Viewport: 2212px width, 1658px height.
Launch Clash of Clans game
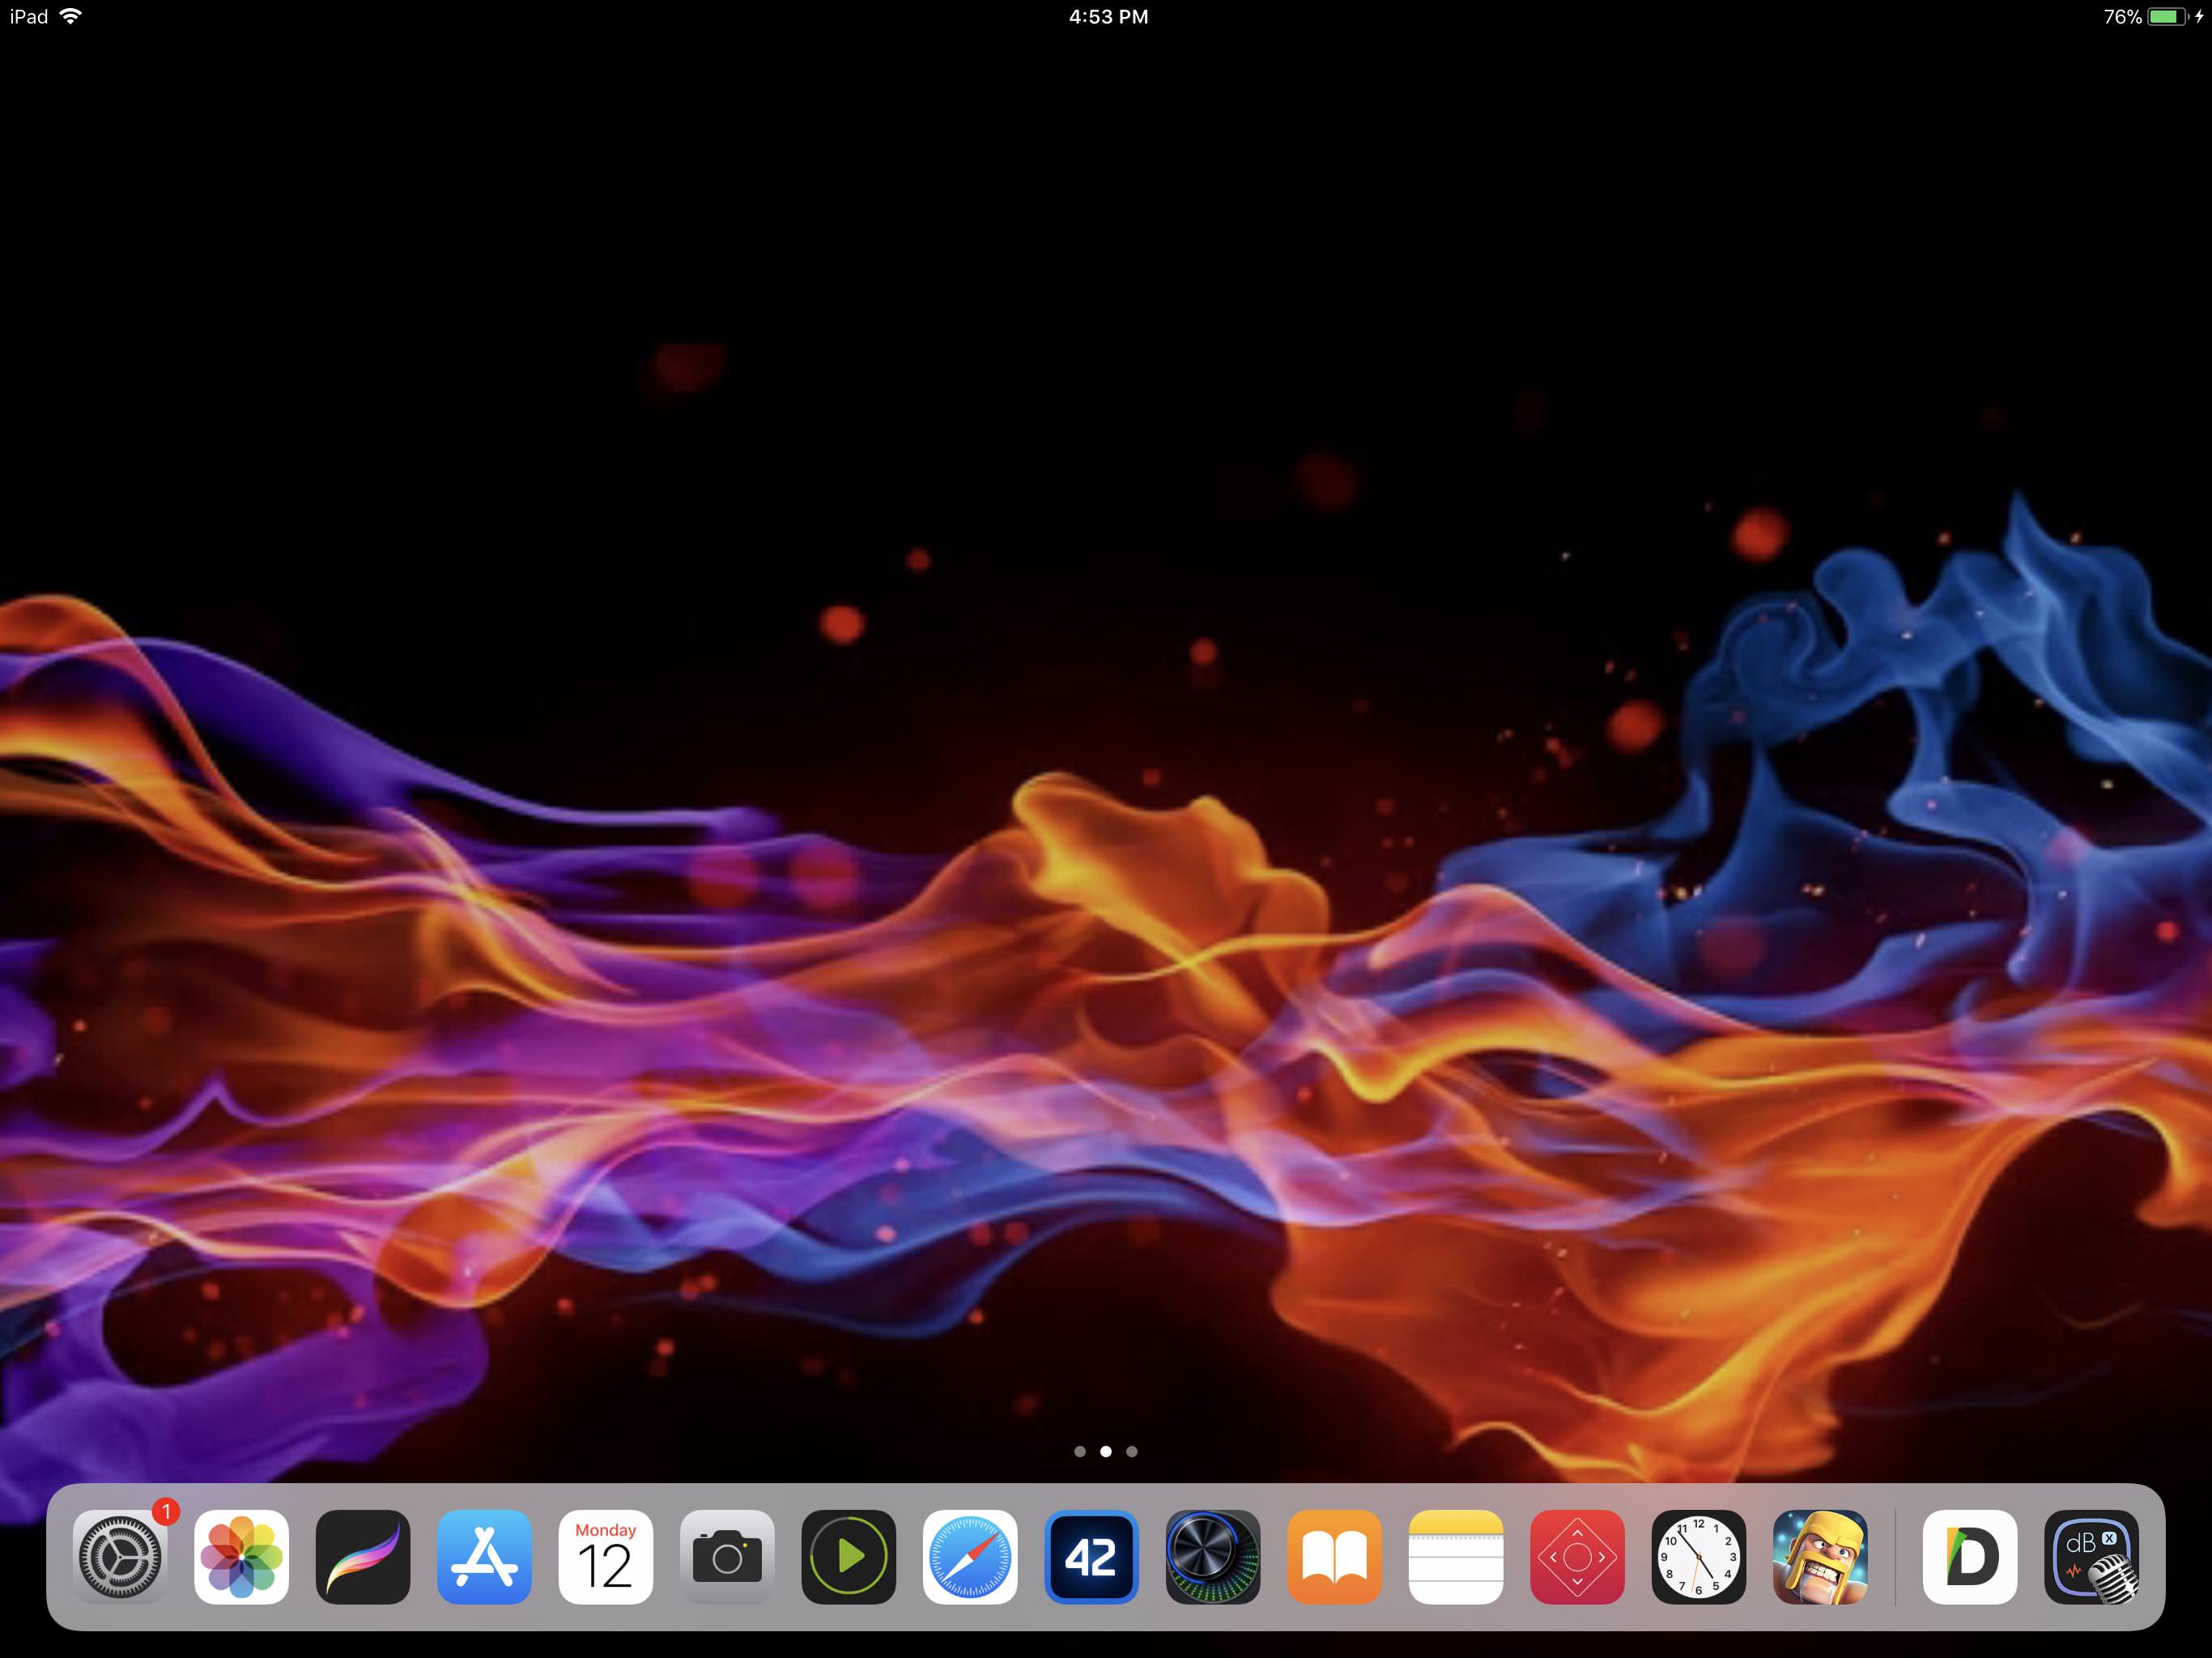tap(1820, 1557)
